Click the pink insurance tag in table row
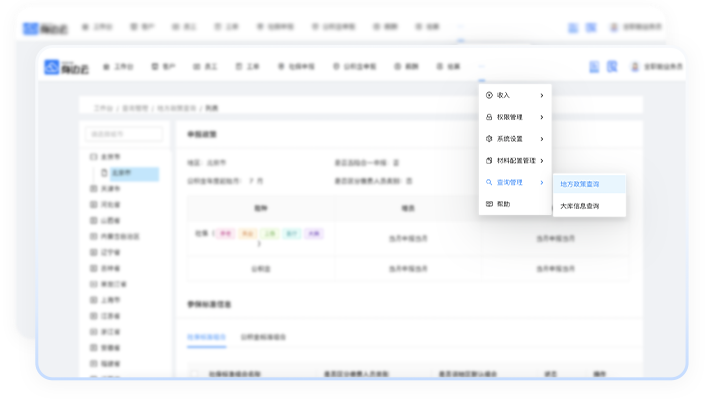Viewport: 705px width, 399px height. (x=225, y=233)
